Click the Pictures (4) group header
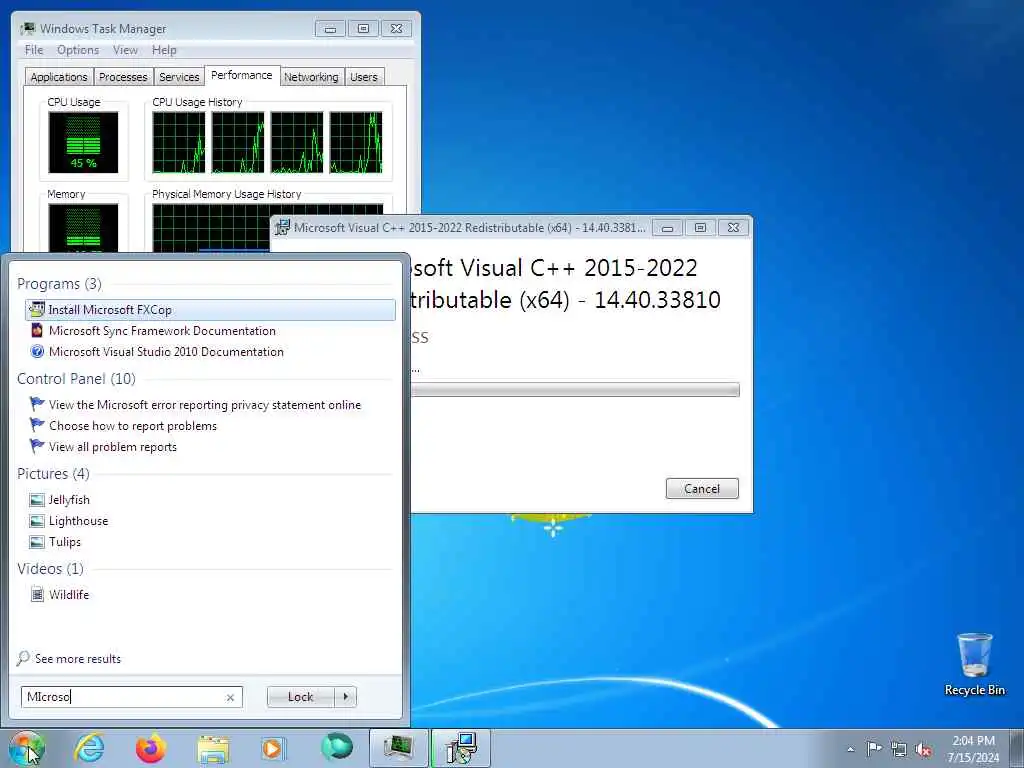Viewport: 1024px width, 768px height. (53, 473)
